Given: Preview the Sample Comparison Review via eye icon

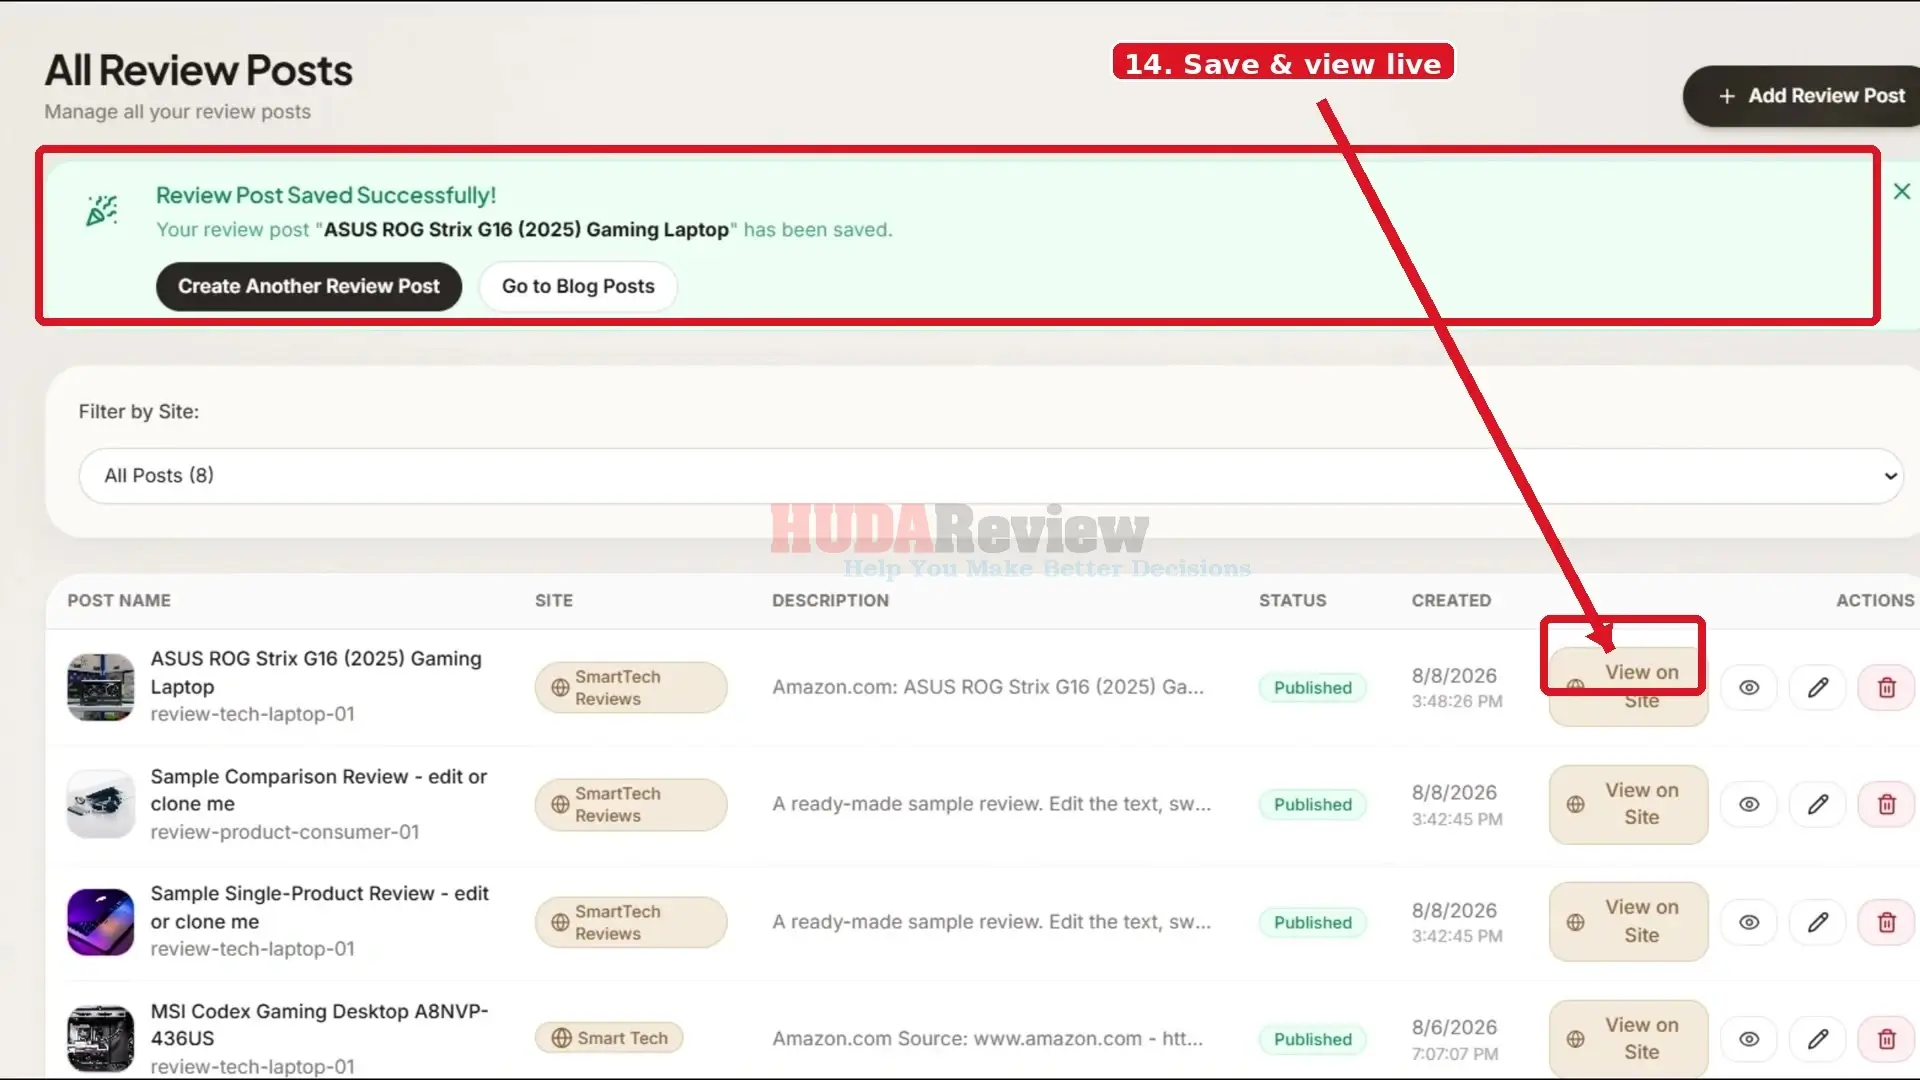Looking at the screenshot, I should tap(1749, 804).
